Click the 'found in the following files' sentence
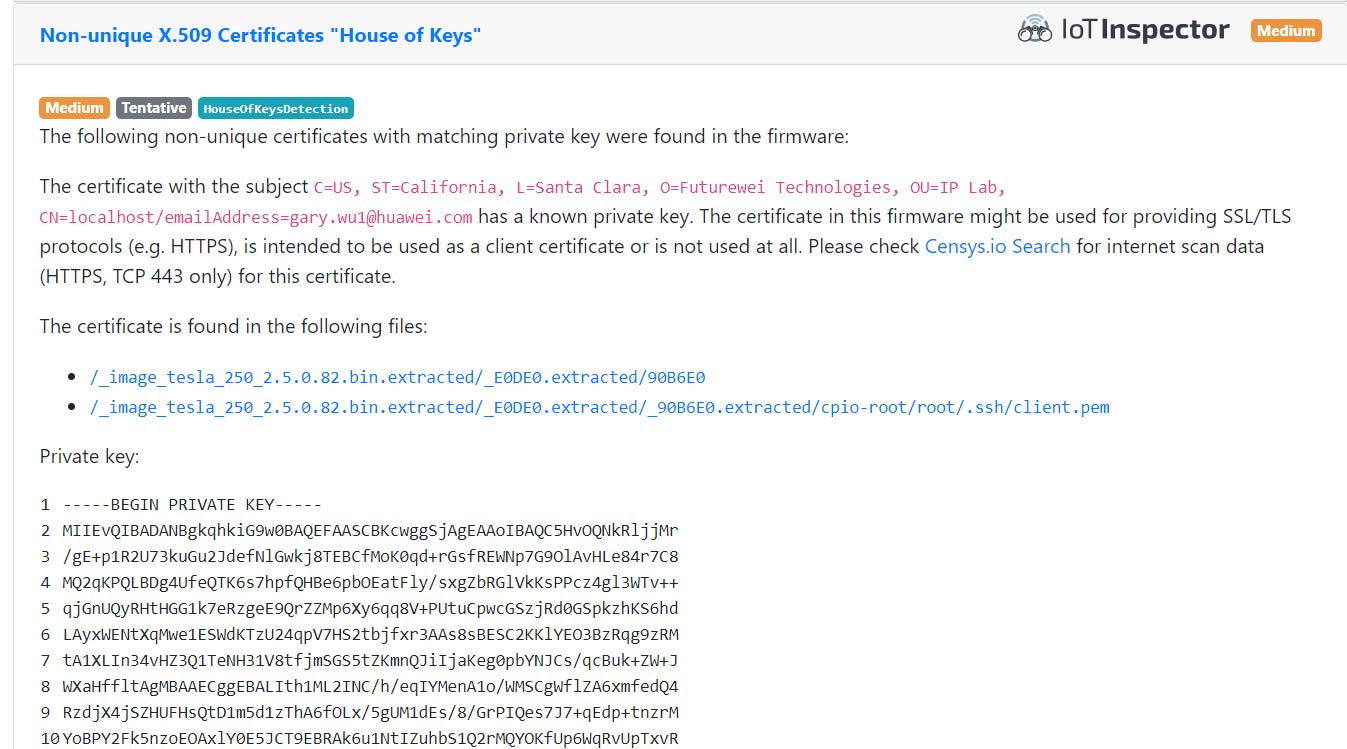The image size is (1347, 749). point(234,326)
